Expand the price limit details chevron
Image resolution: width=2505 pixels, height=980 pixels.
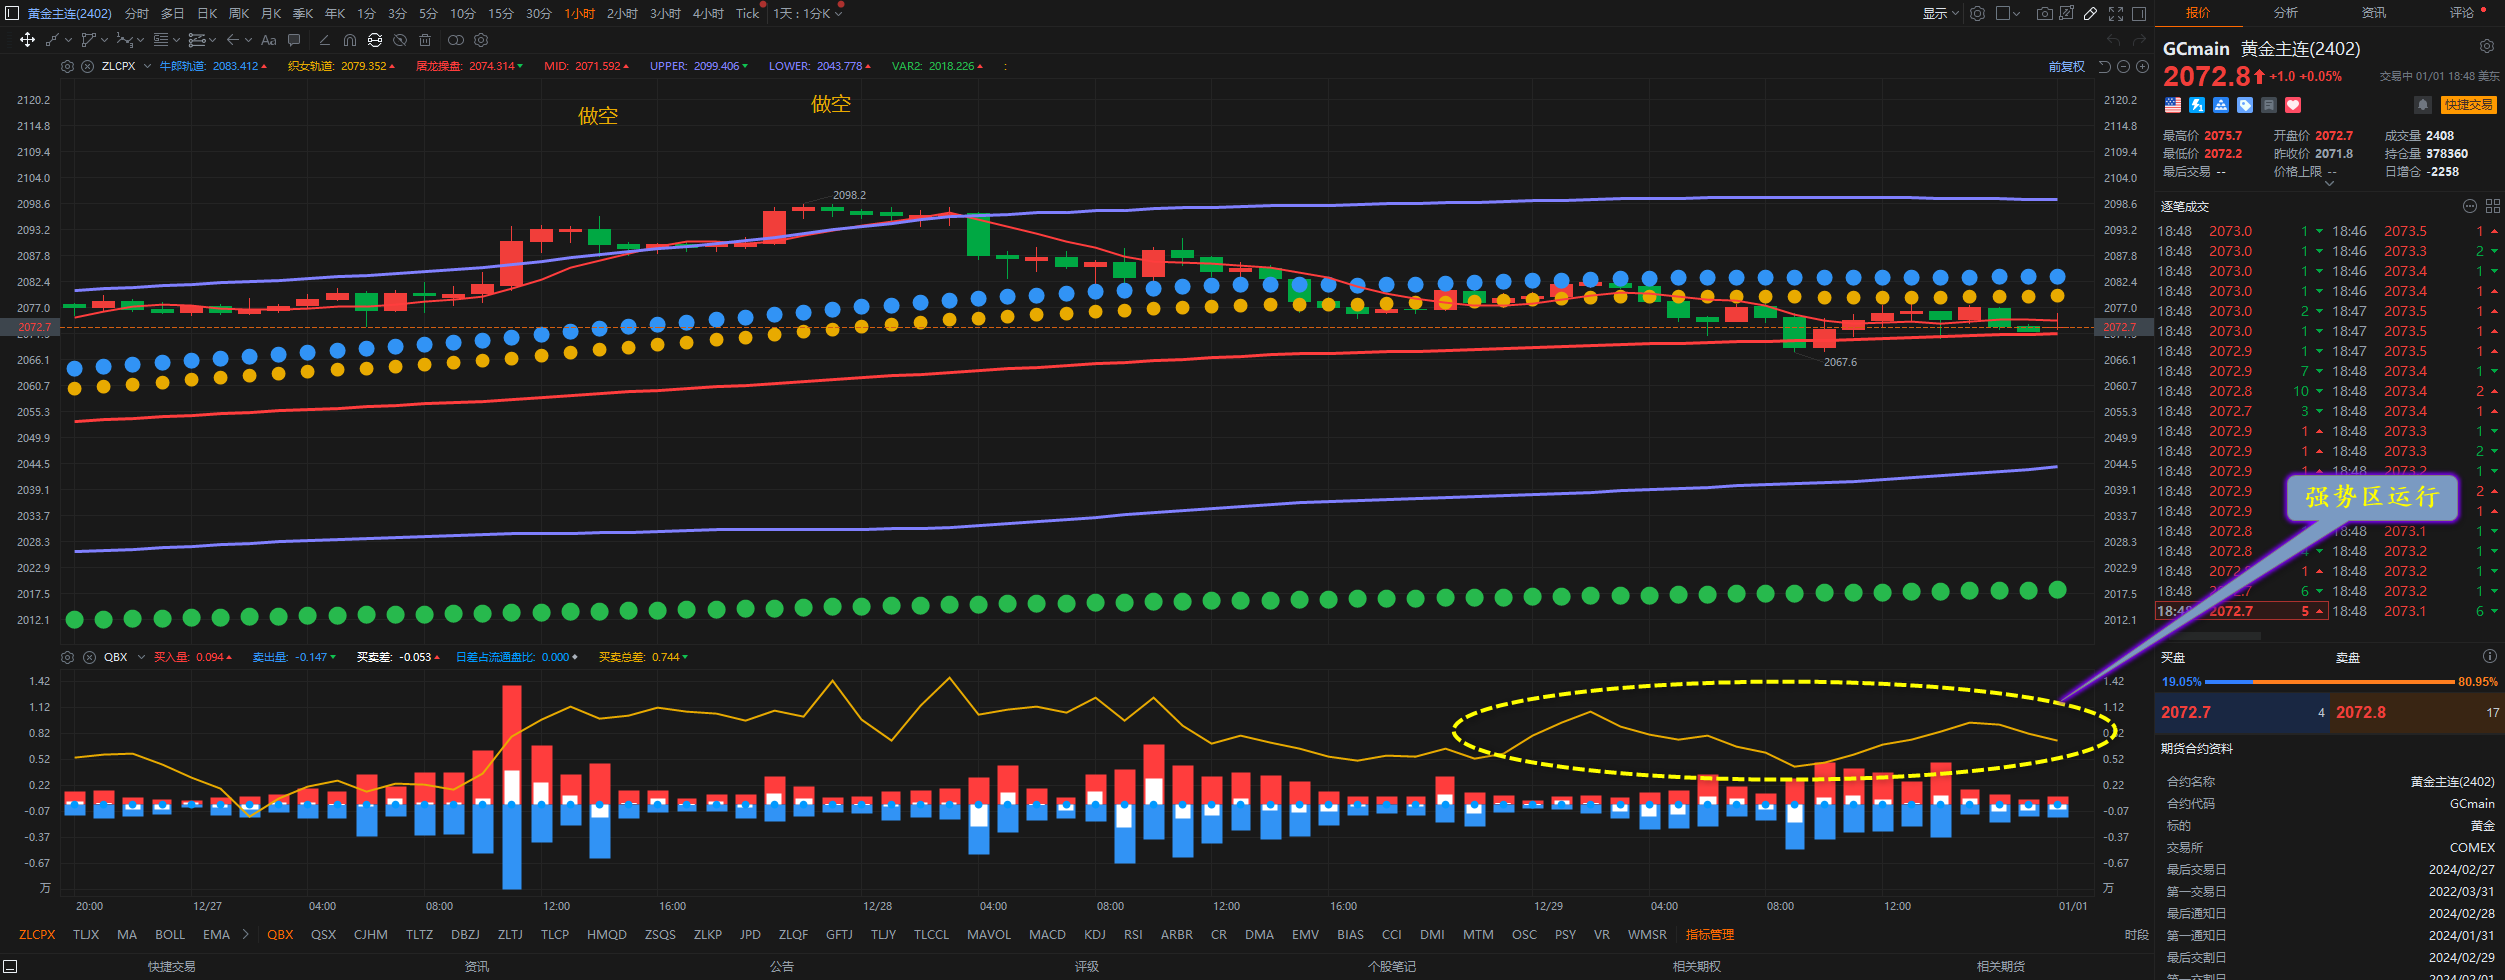pos(2329,184)
